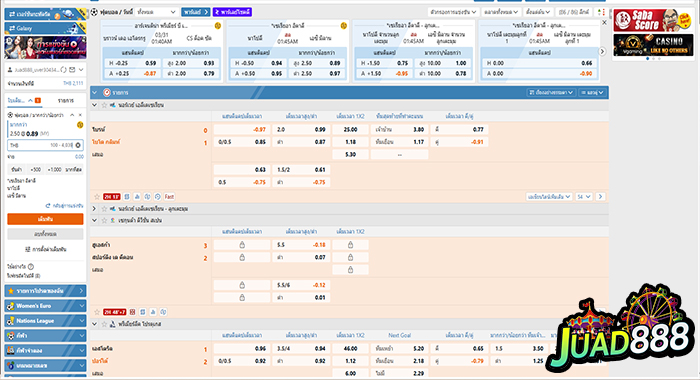Click the Fast market icon in the match row
This screenshot has height=380, width=700.
tap(169, 196)
